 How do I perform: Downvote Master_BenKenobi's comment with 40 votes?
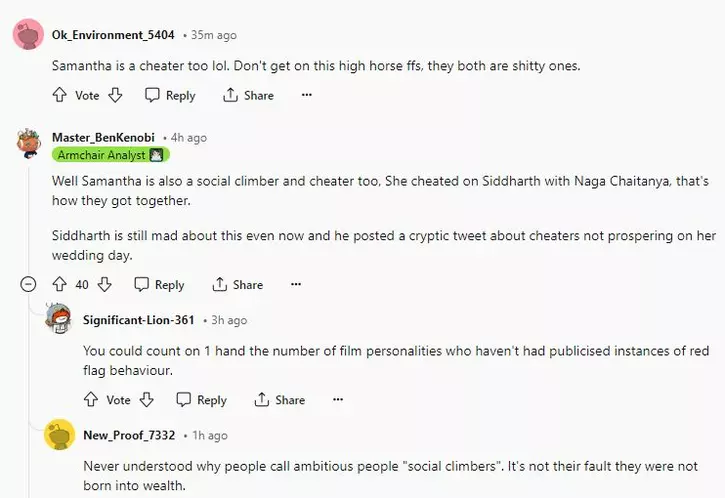tap(104, 284)
